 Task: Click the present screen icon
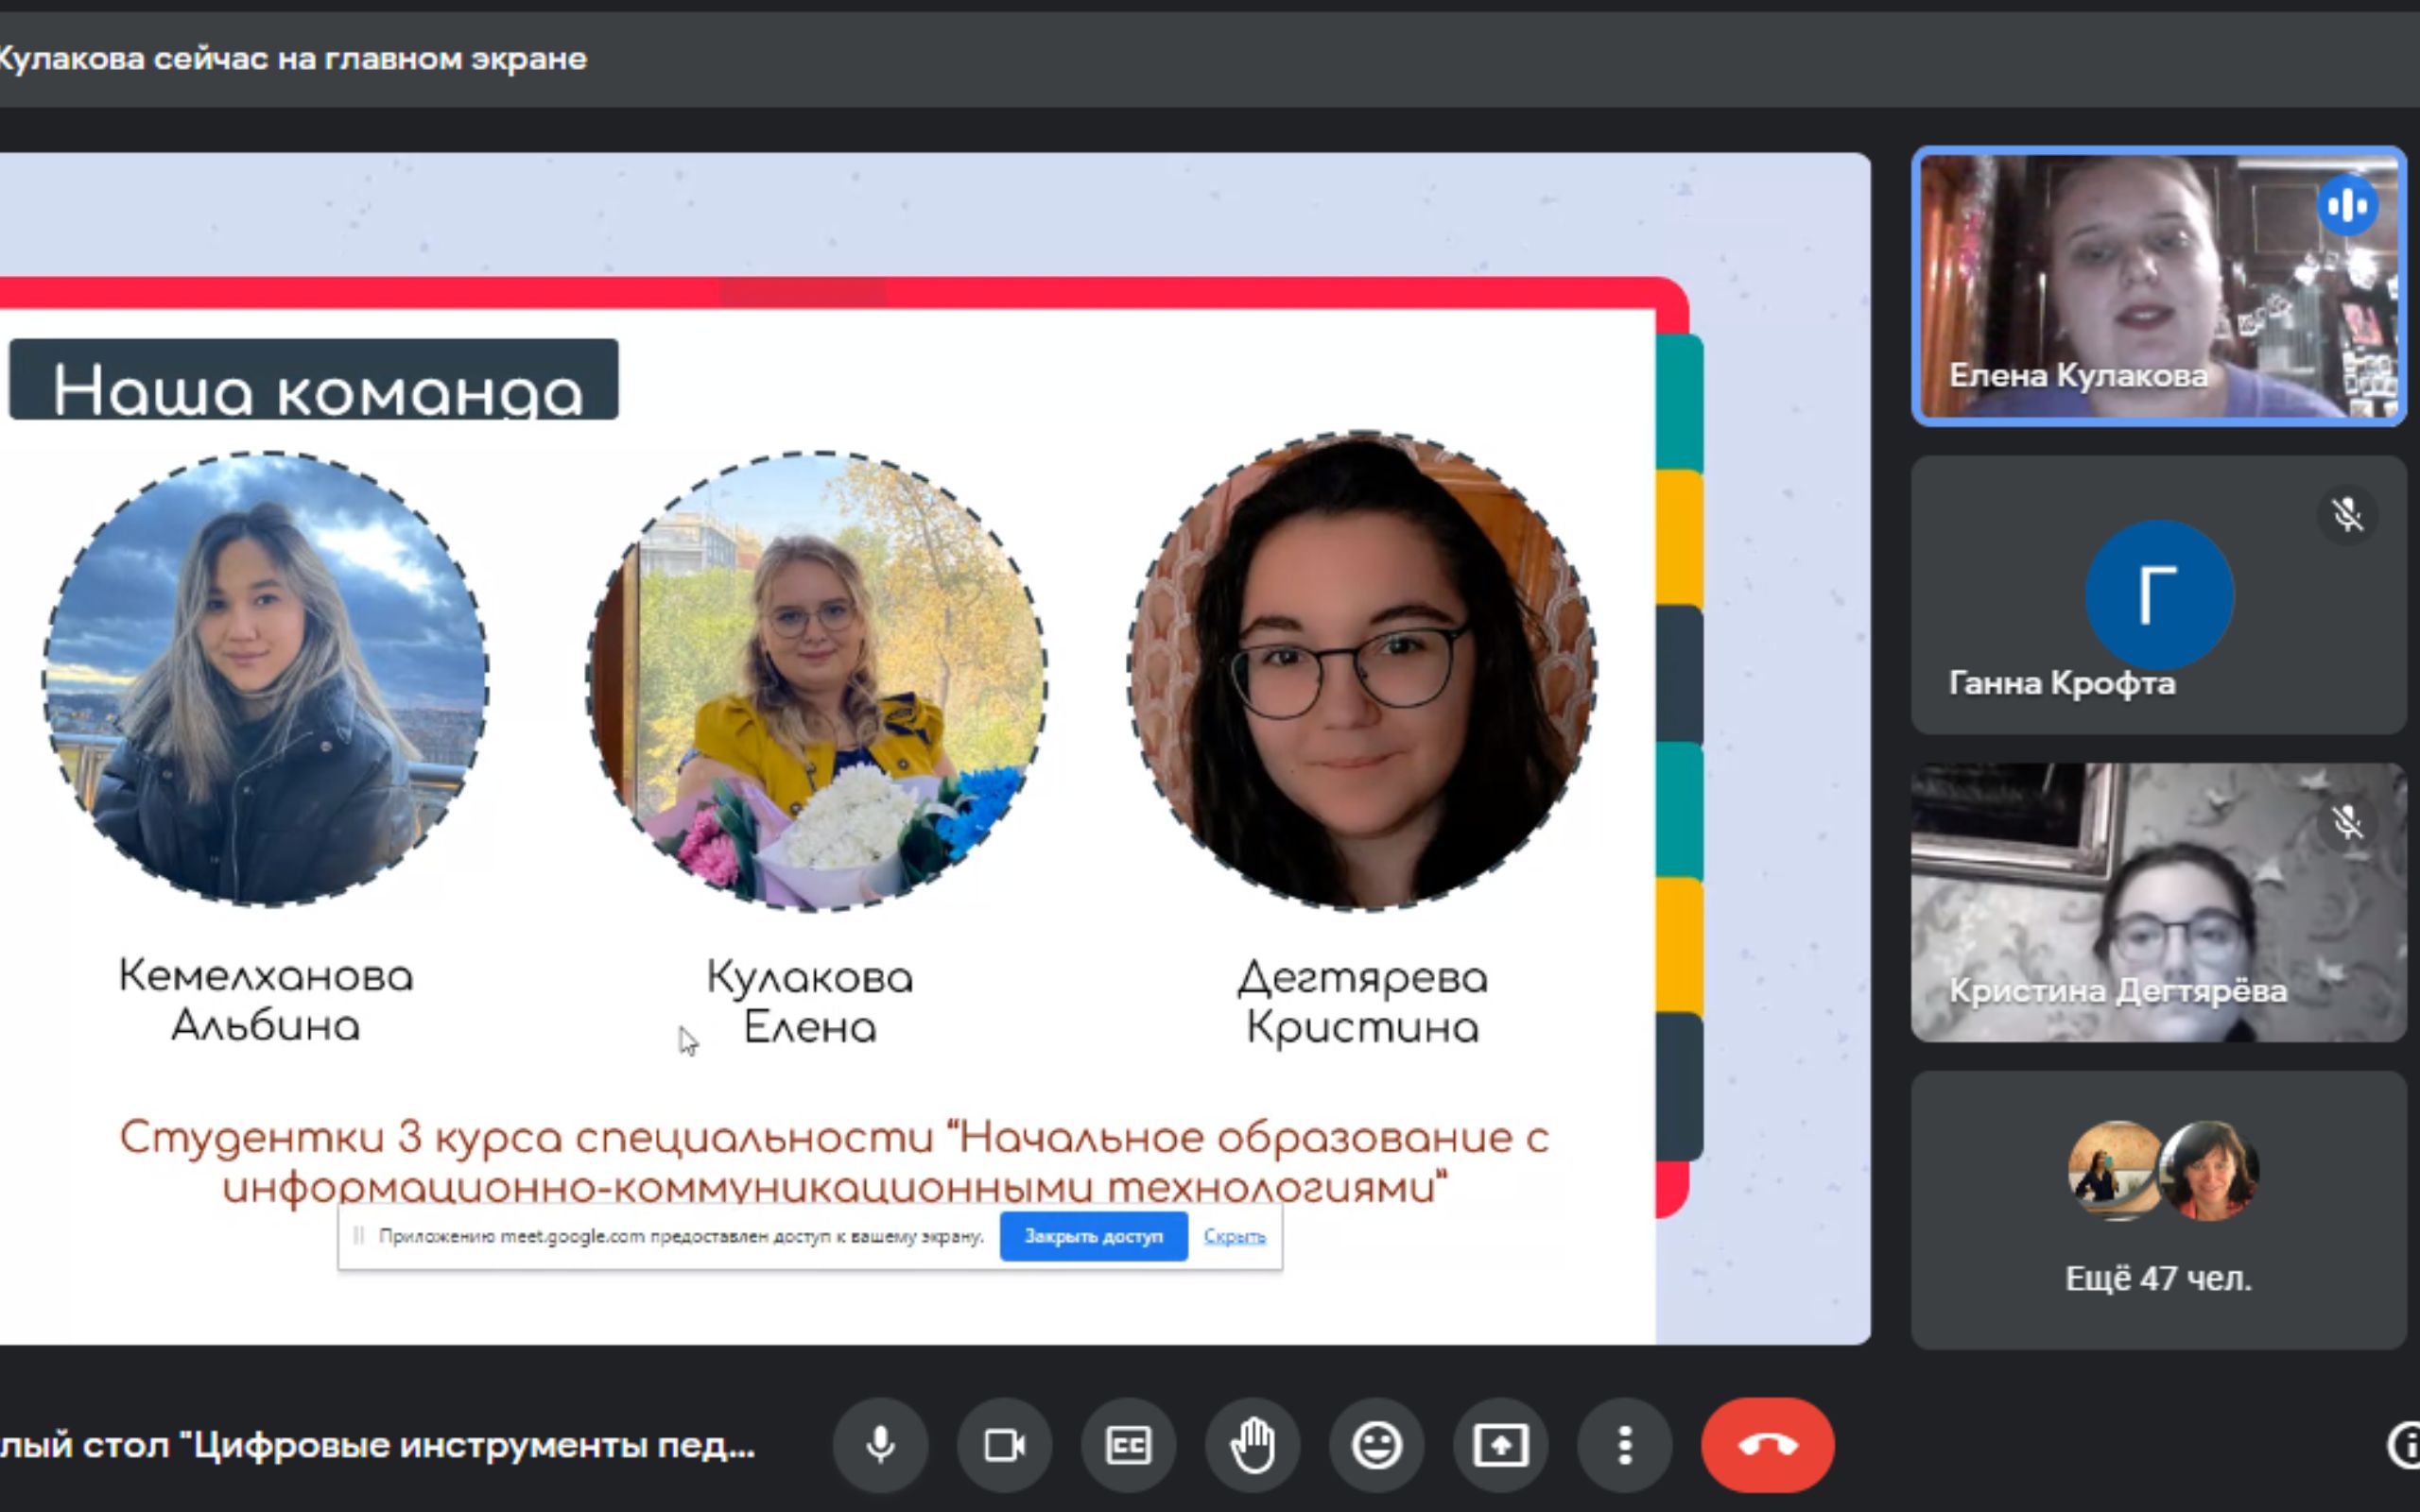tap(1500, 1445)
